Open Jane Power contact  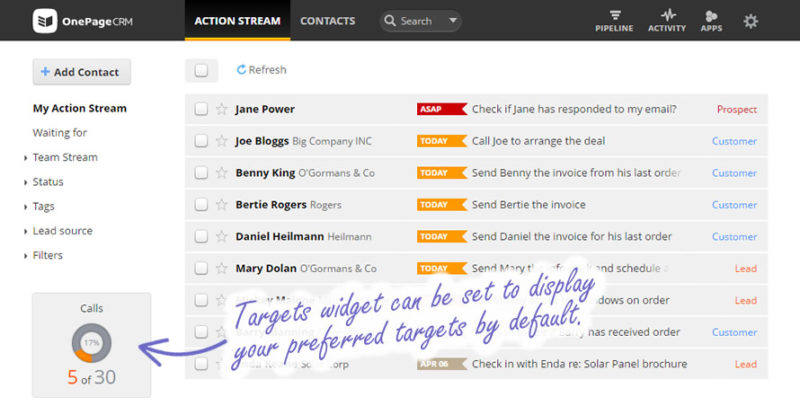[x=265, y=109]
